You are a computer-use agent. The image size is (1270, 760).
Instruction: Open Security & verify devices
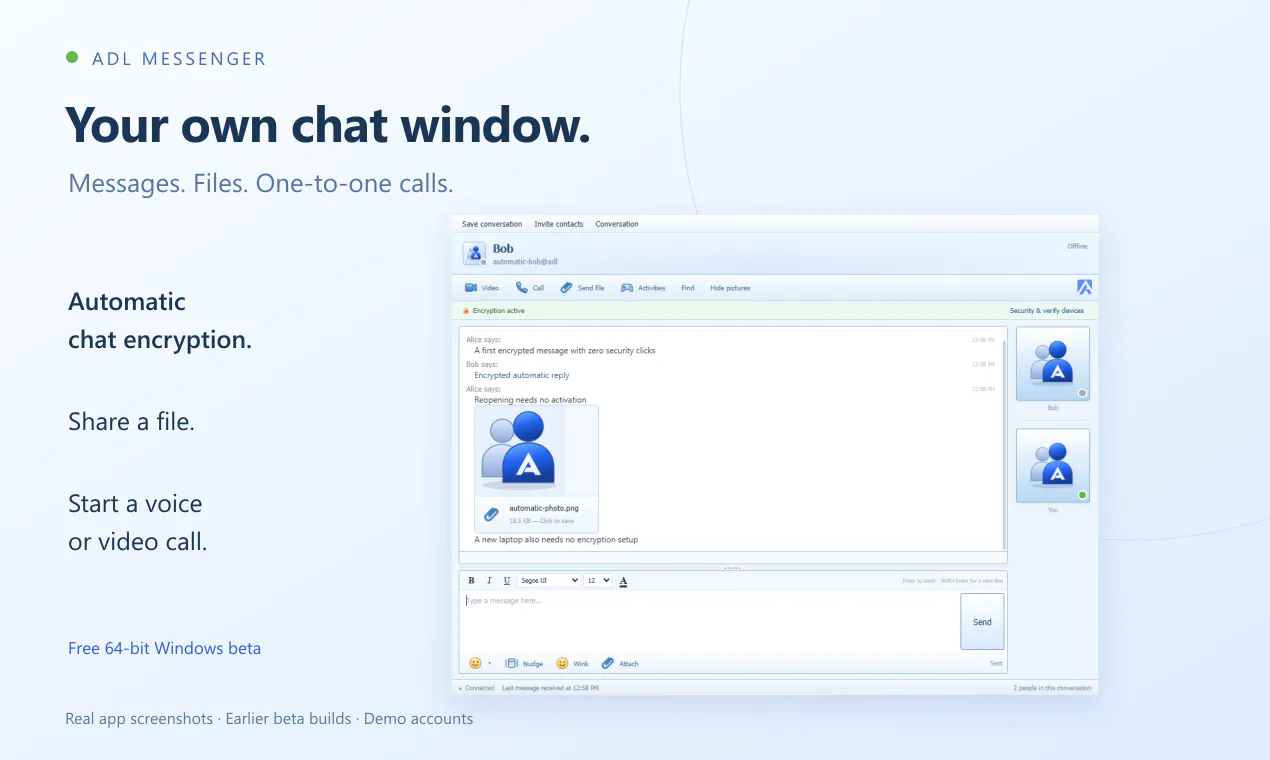pos(1047,311)
